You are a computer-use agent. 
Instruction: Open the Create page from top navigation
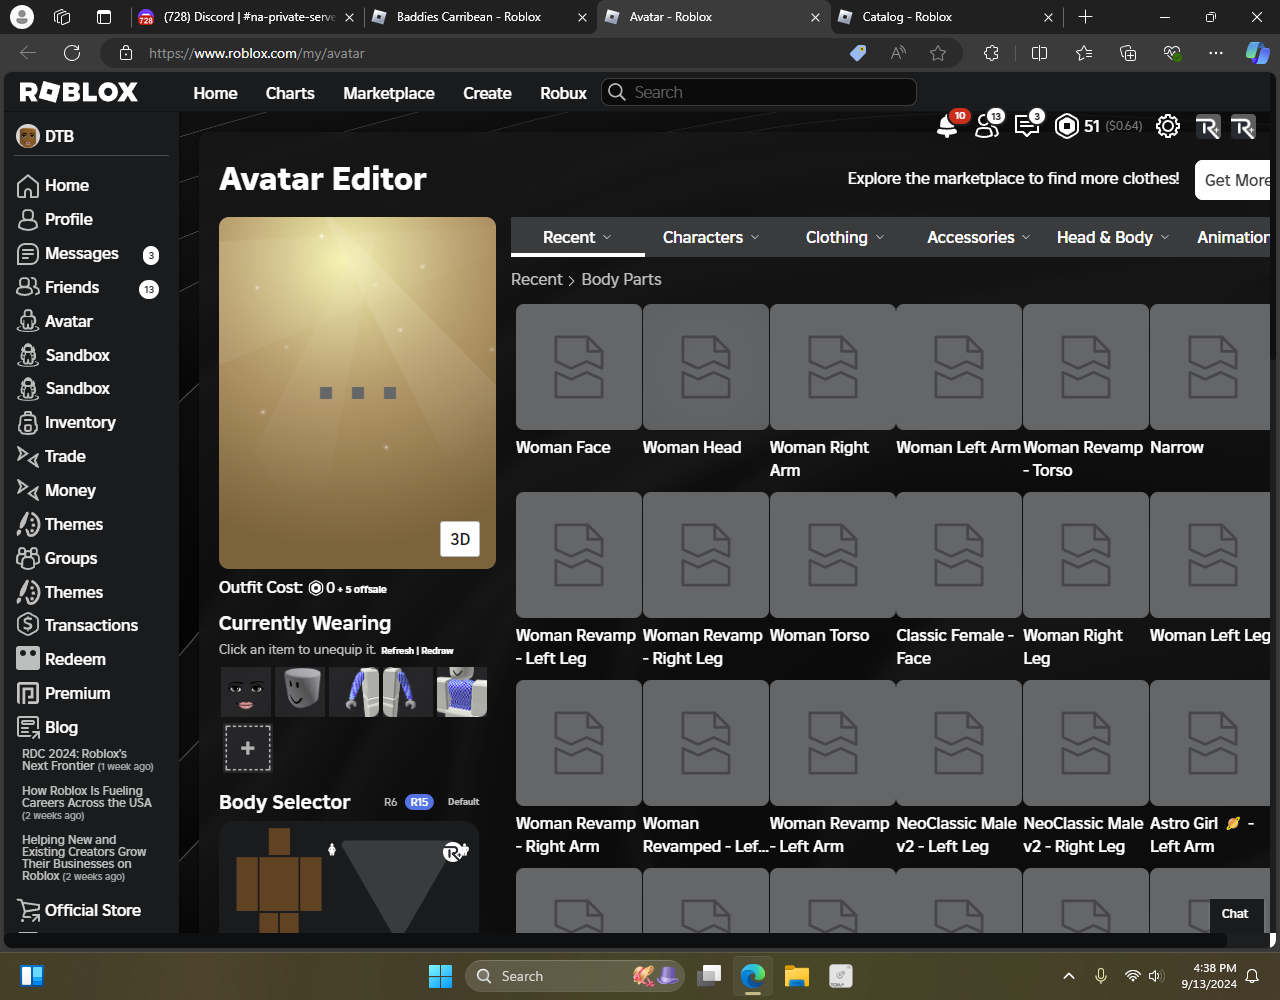tap(487, 93)
